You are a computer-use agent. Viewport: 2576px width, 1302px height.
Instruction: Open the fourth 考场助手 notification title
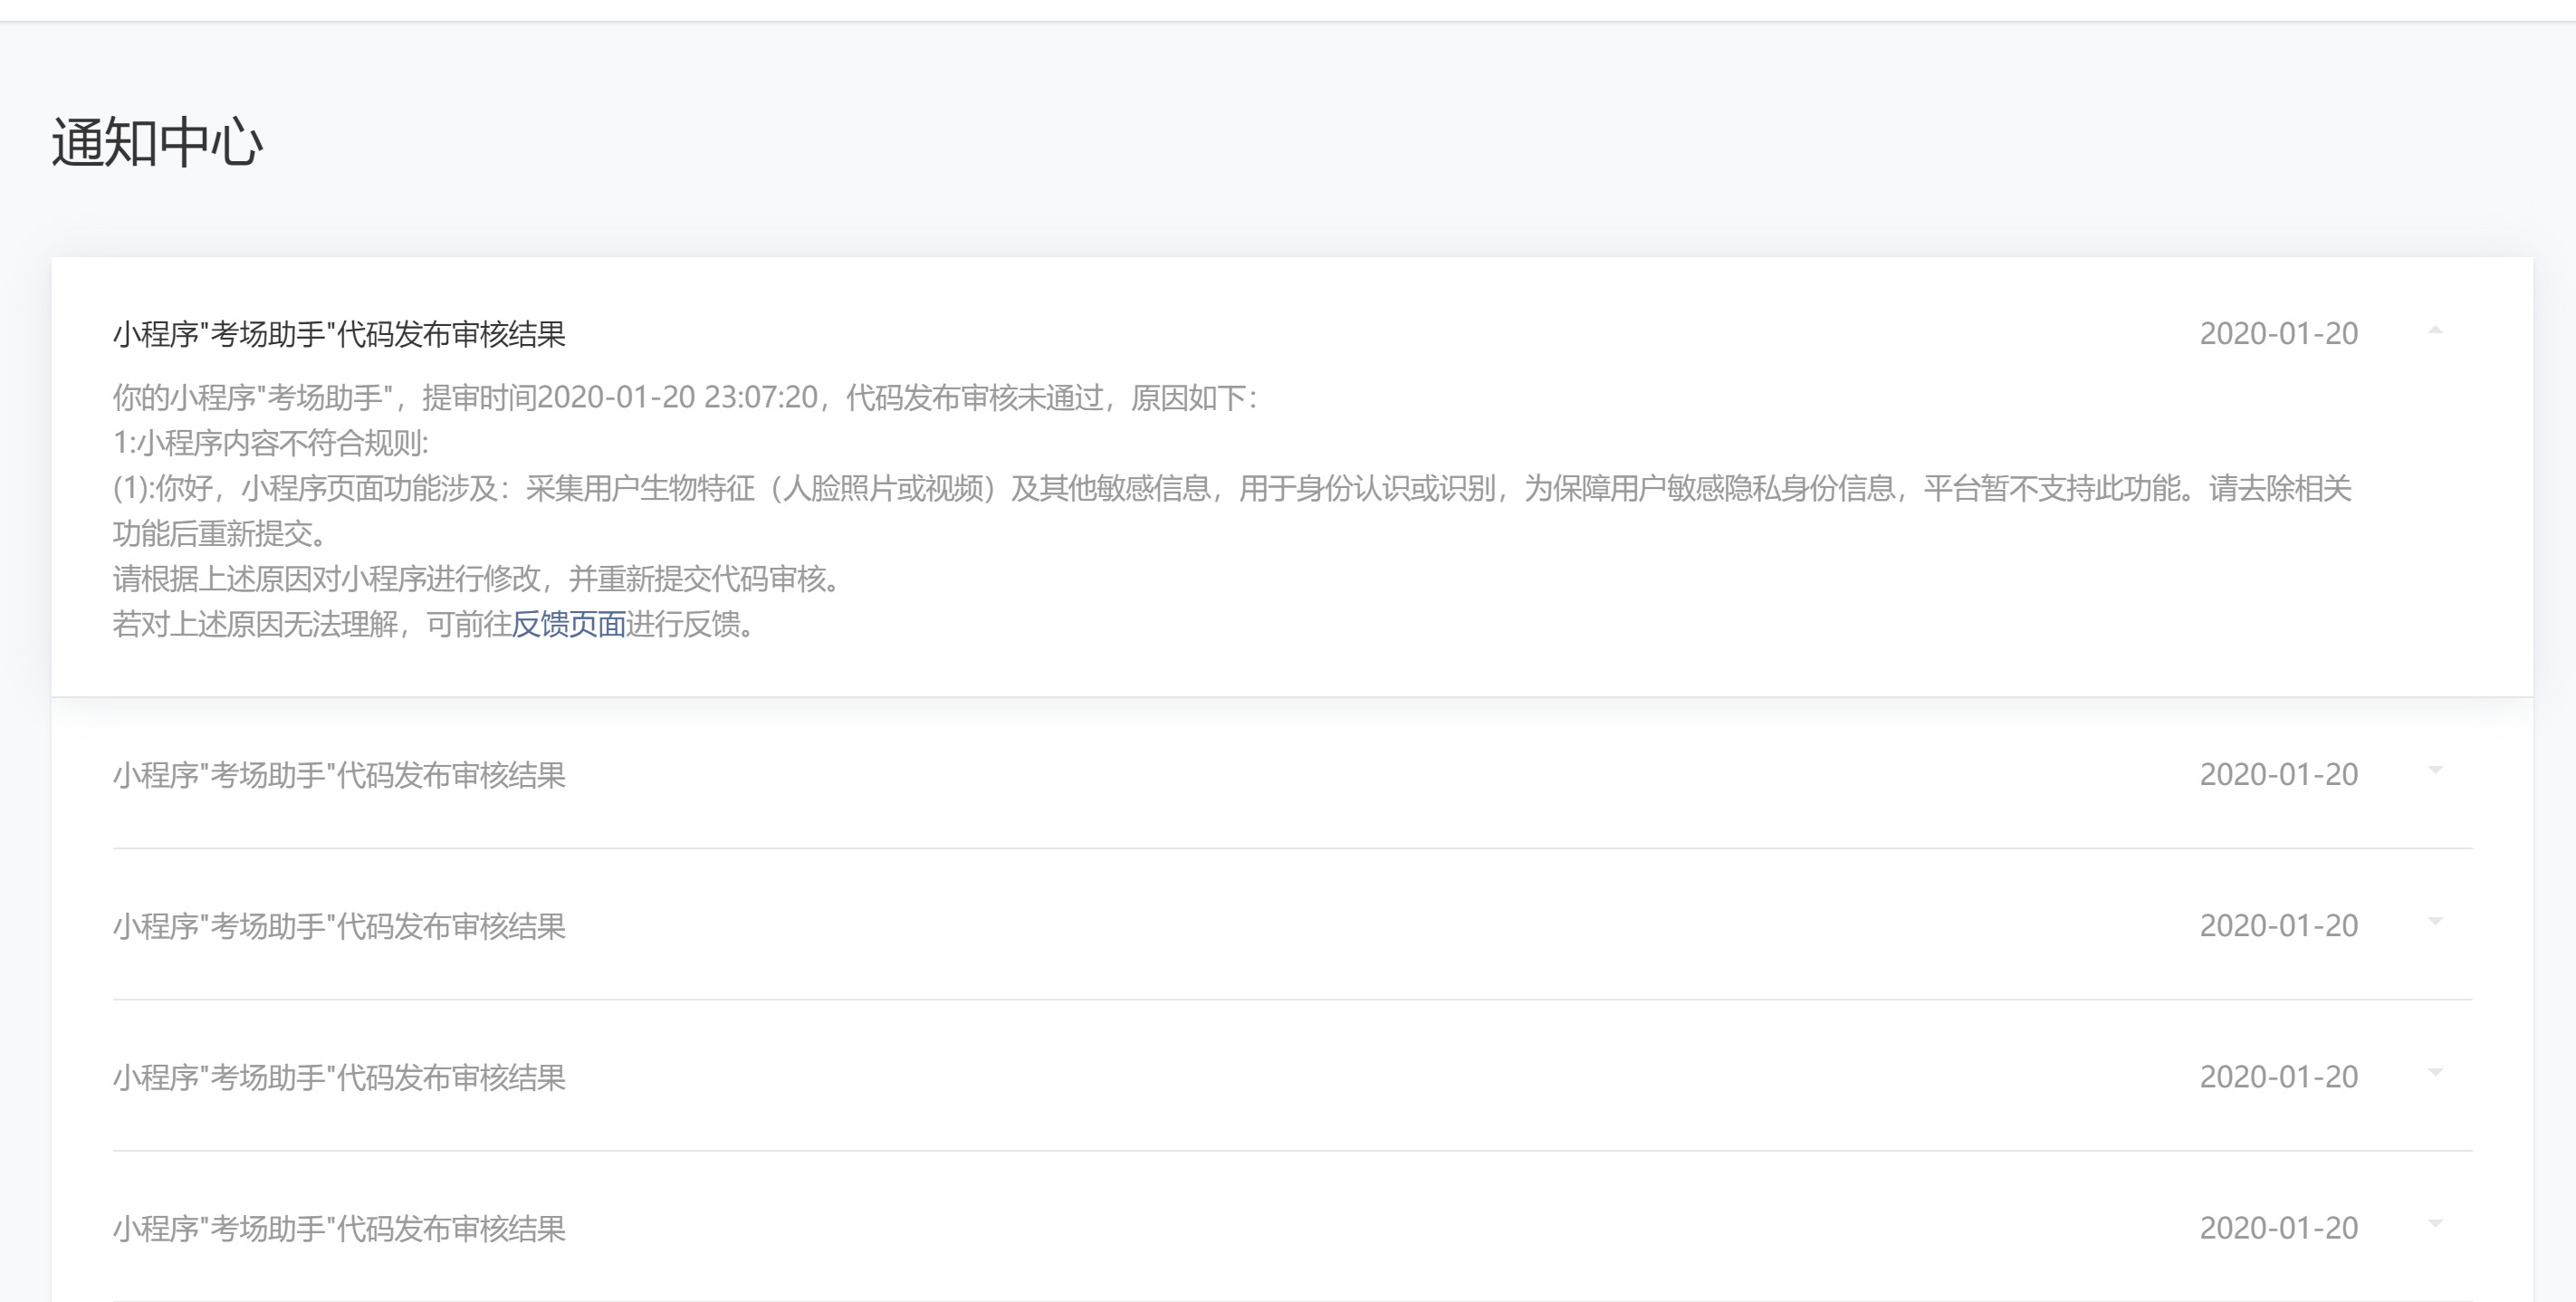pyautogui.click(x=339, y=1077)
